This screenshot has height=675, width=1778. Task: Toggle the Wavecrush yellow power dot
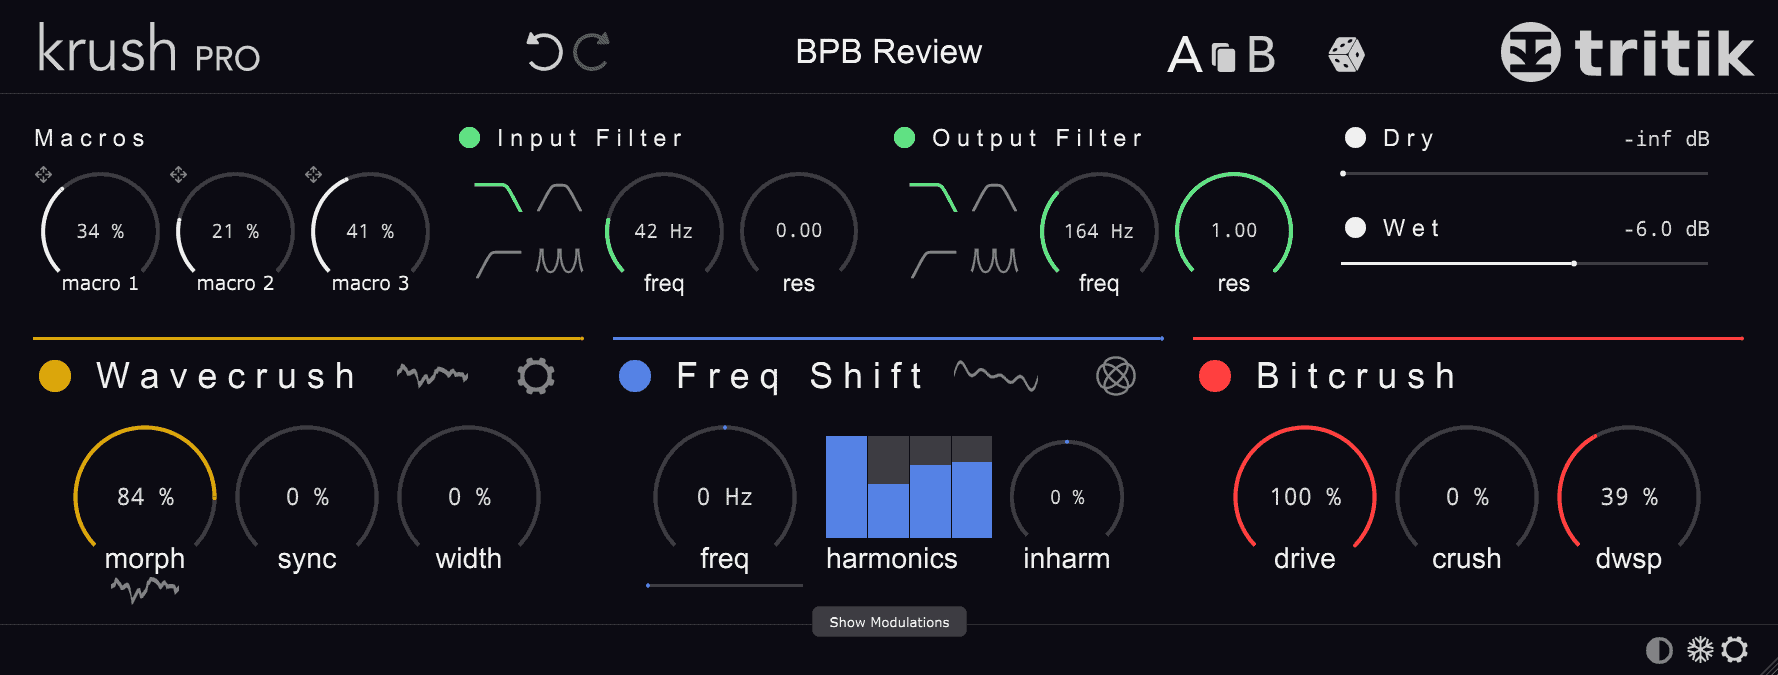click(x=55, y=375)
